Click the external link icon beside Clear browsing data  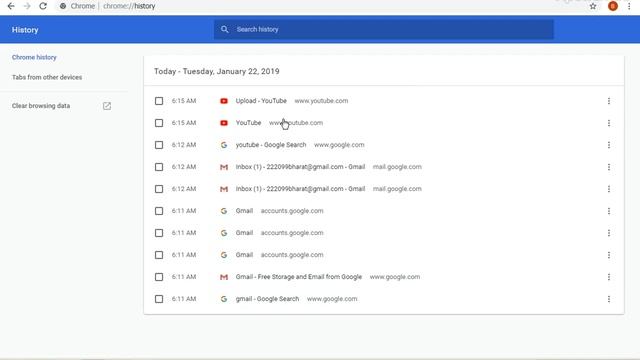[107, 106]
